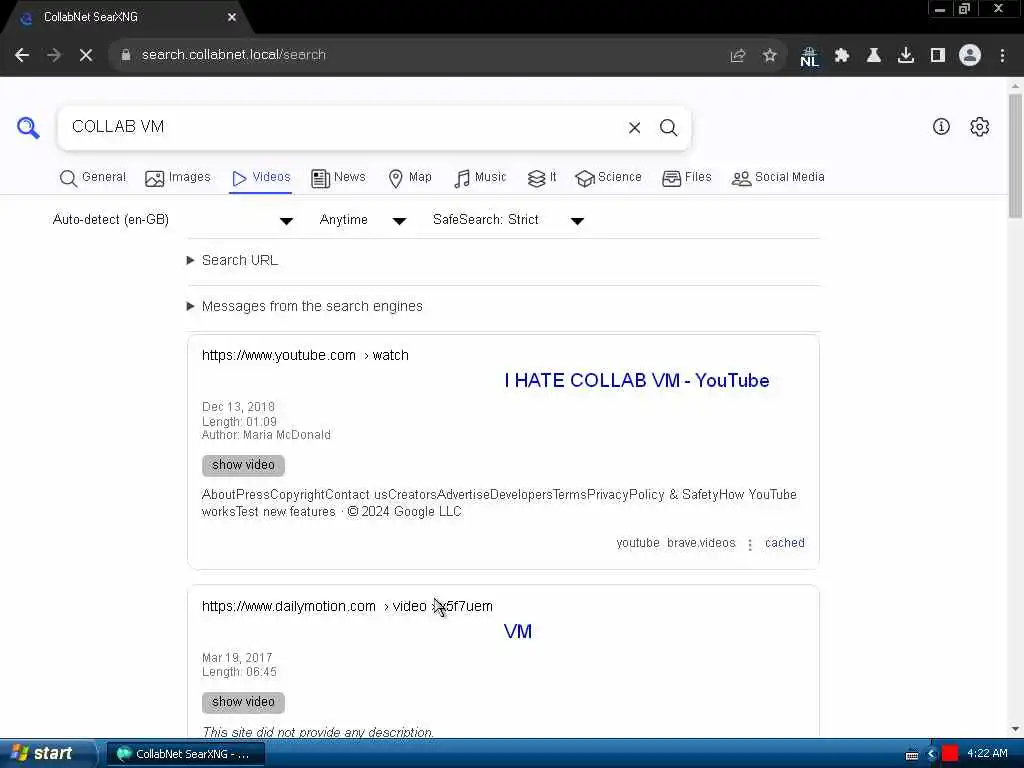
Task: Select the Videos category tab
Action: (x=261, y=178)
